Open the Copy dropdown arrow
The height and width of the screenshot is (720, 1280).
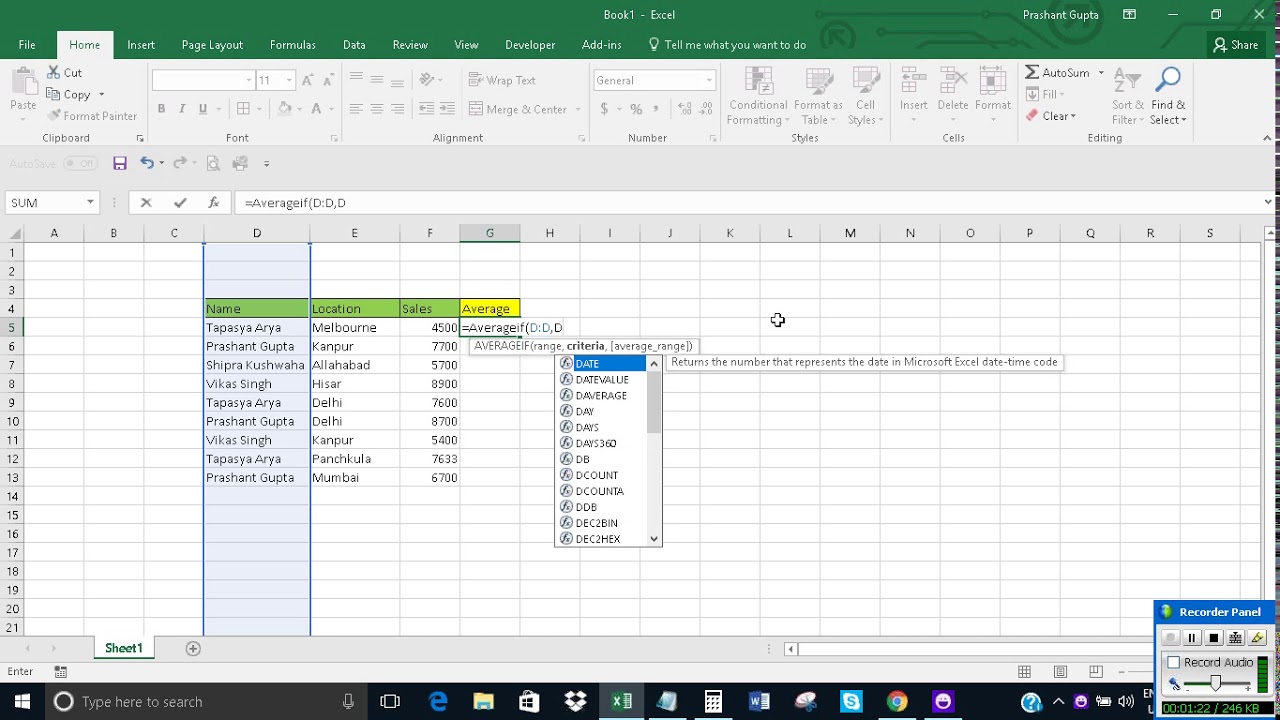(101, 95)
